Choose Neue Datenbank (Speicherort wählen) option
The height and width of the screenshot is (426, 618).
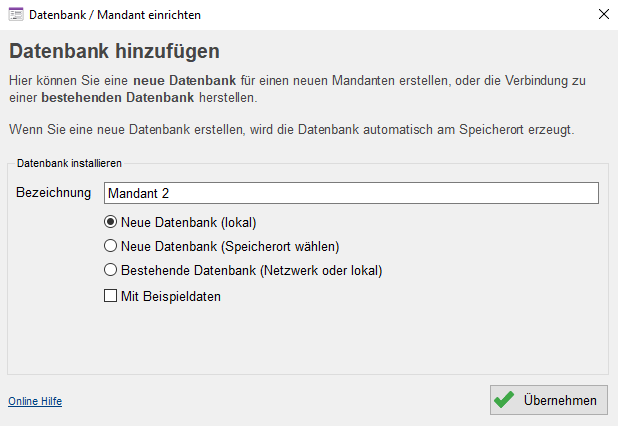tap(110, 246)
